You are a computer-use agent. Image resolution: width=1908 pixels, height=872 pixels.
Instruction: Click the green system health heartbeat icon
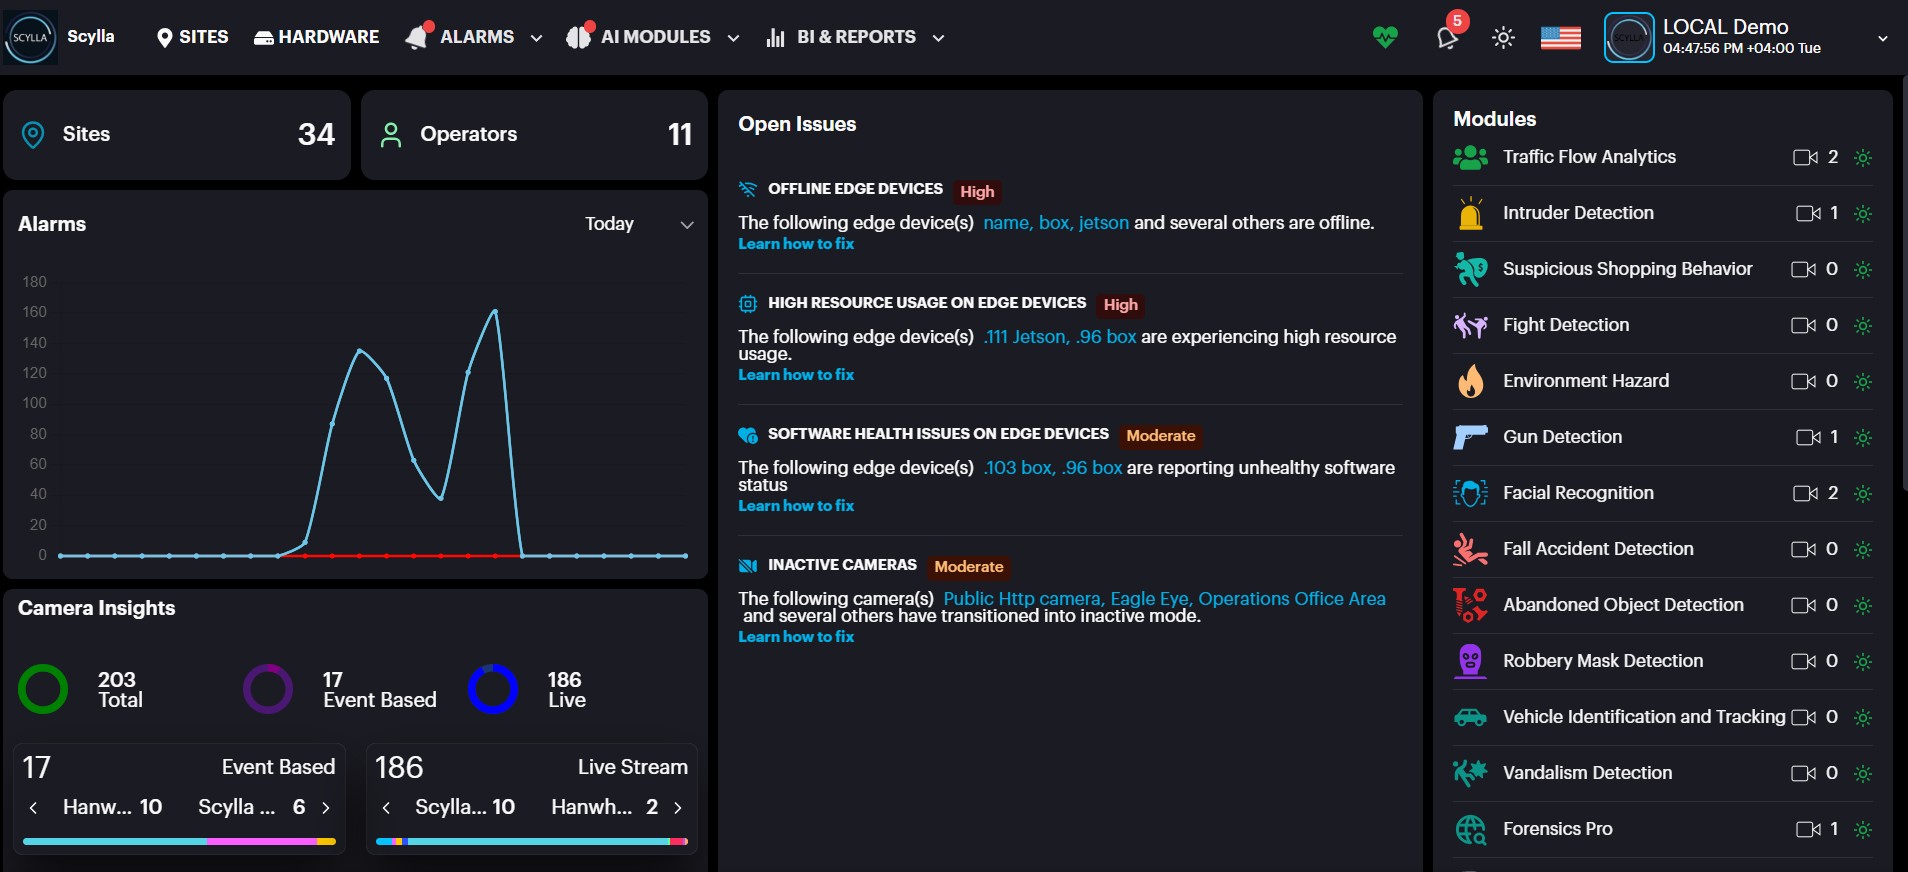click(1385, 38)
